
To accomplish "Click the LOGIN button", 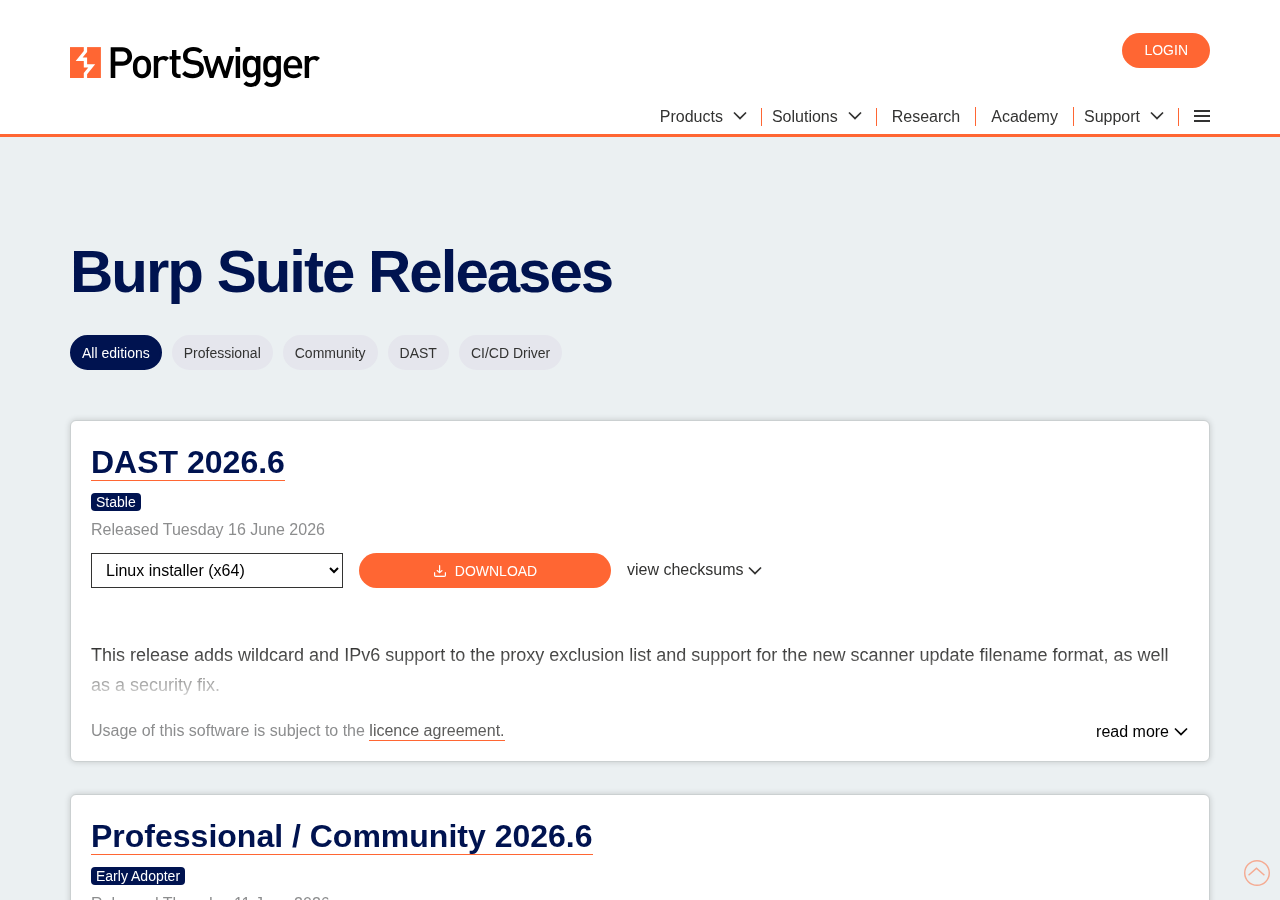I will [1166, 51].
